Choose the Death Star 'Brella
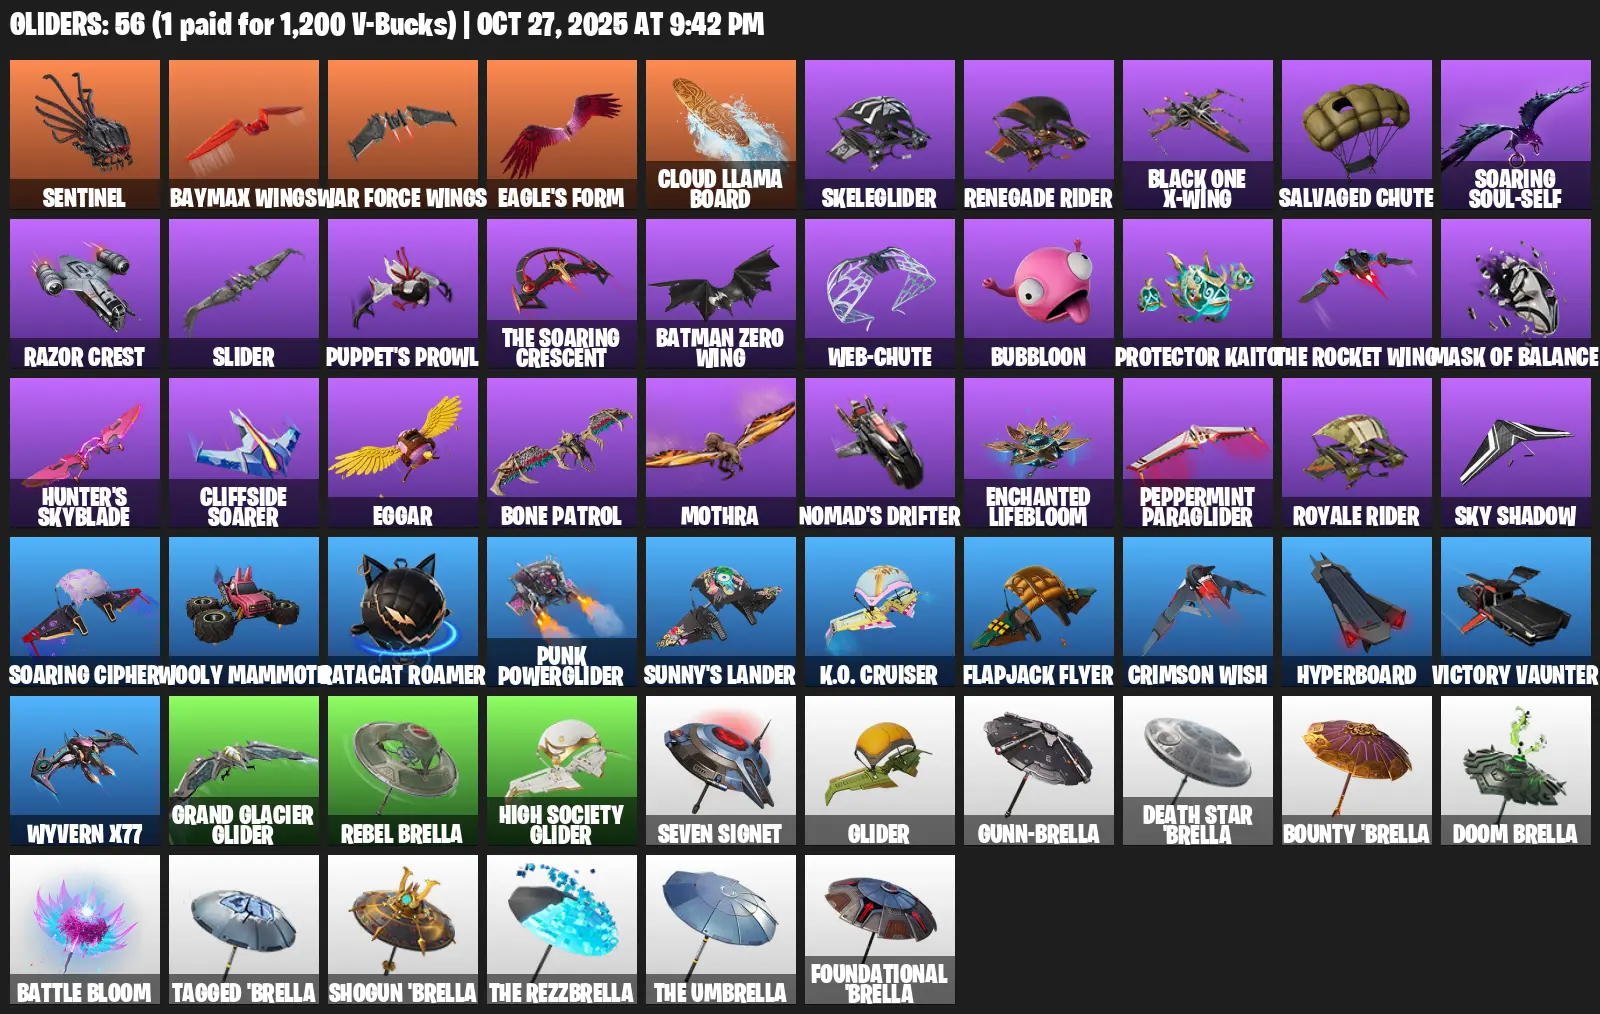The width and height of the screenshot is (1600, 1014). coord(1198,771)
